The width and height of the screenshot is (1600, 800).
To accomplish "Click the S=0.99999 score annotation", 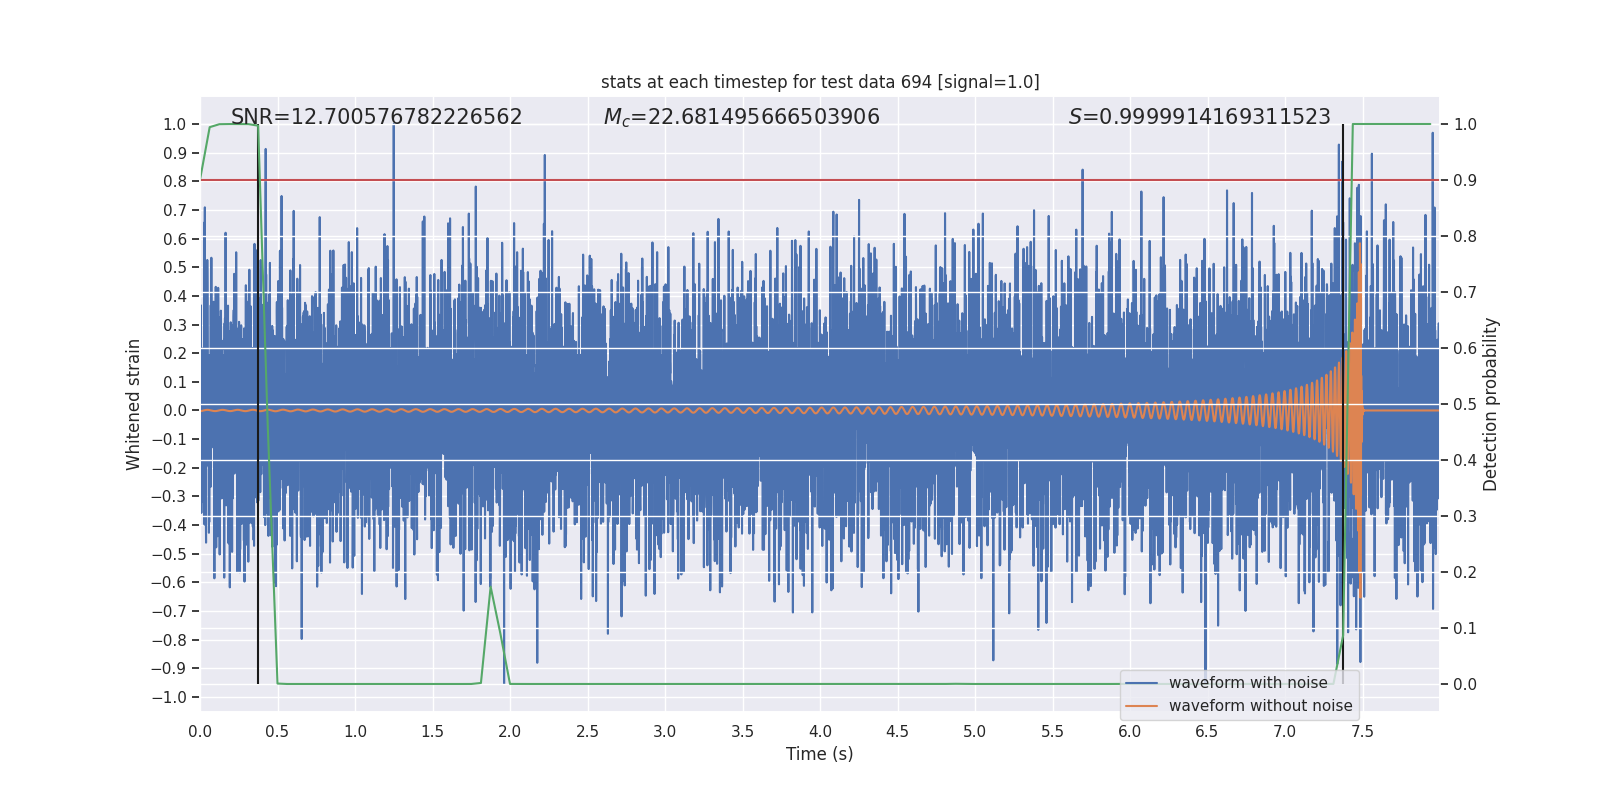I will [x=1199, y=117].
